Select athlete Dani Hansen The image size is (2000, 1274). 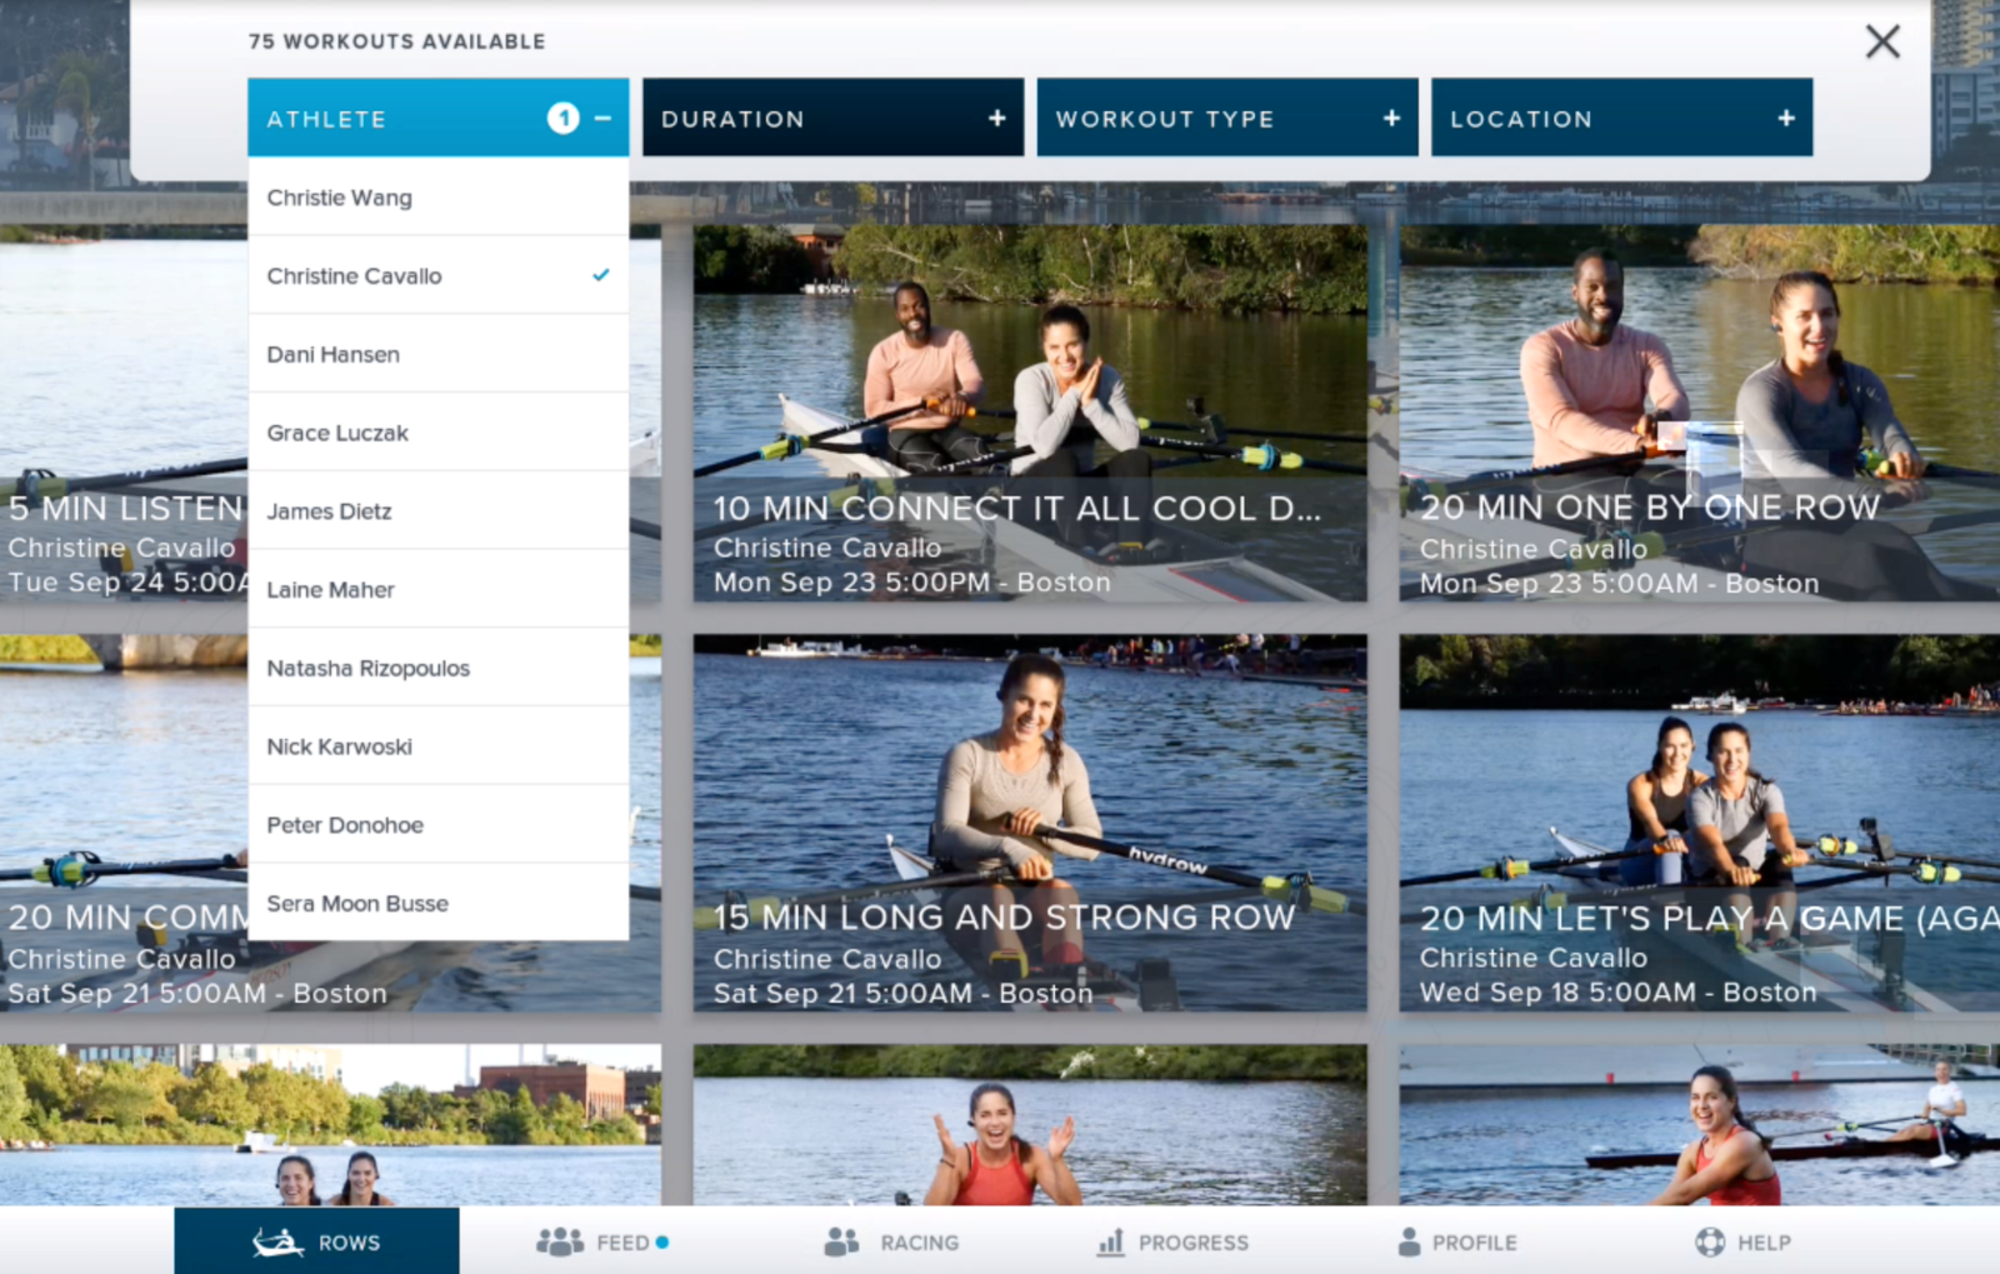(438, 354)
